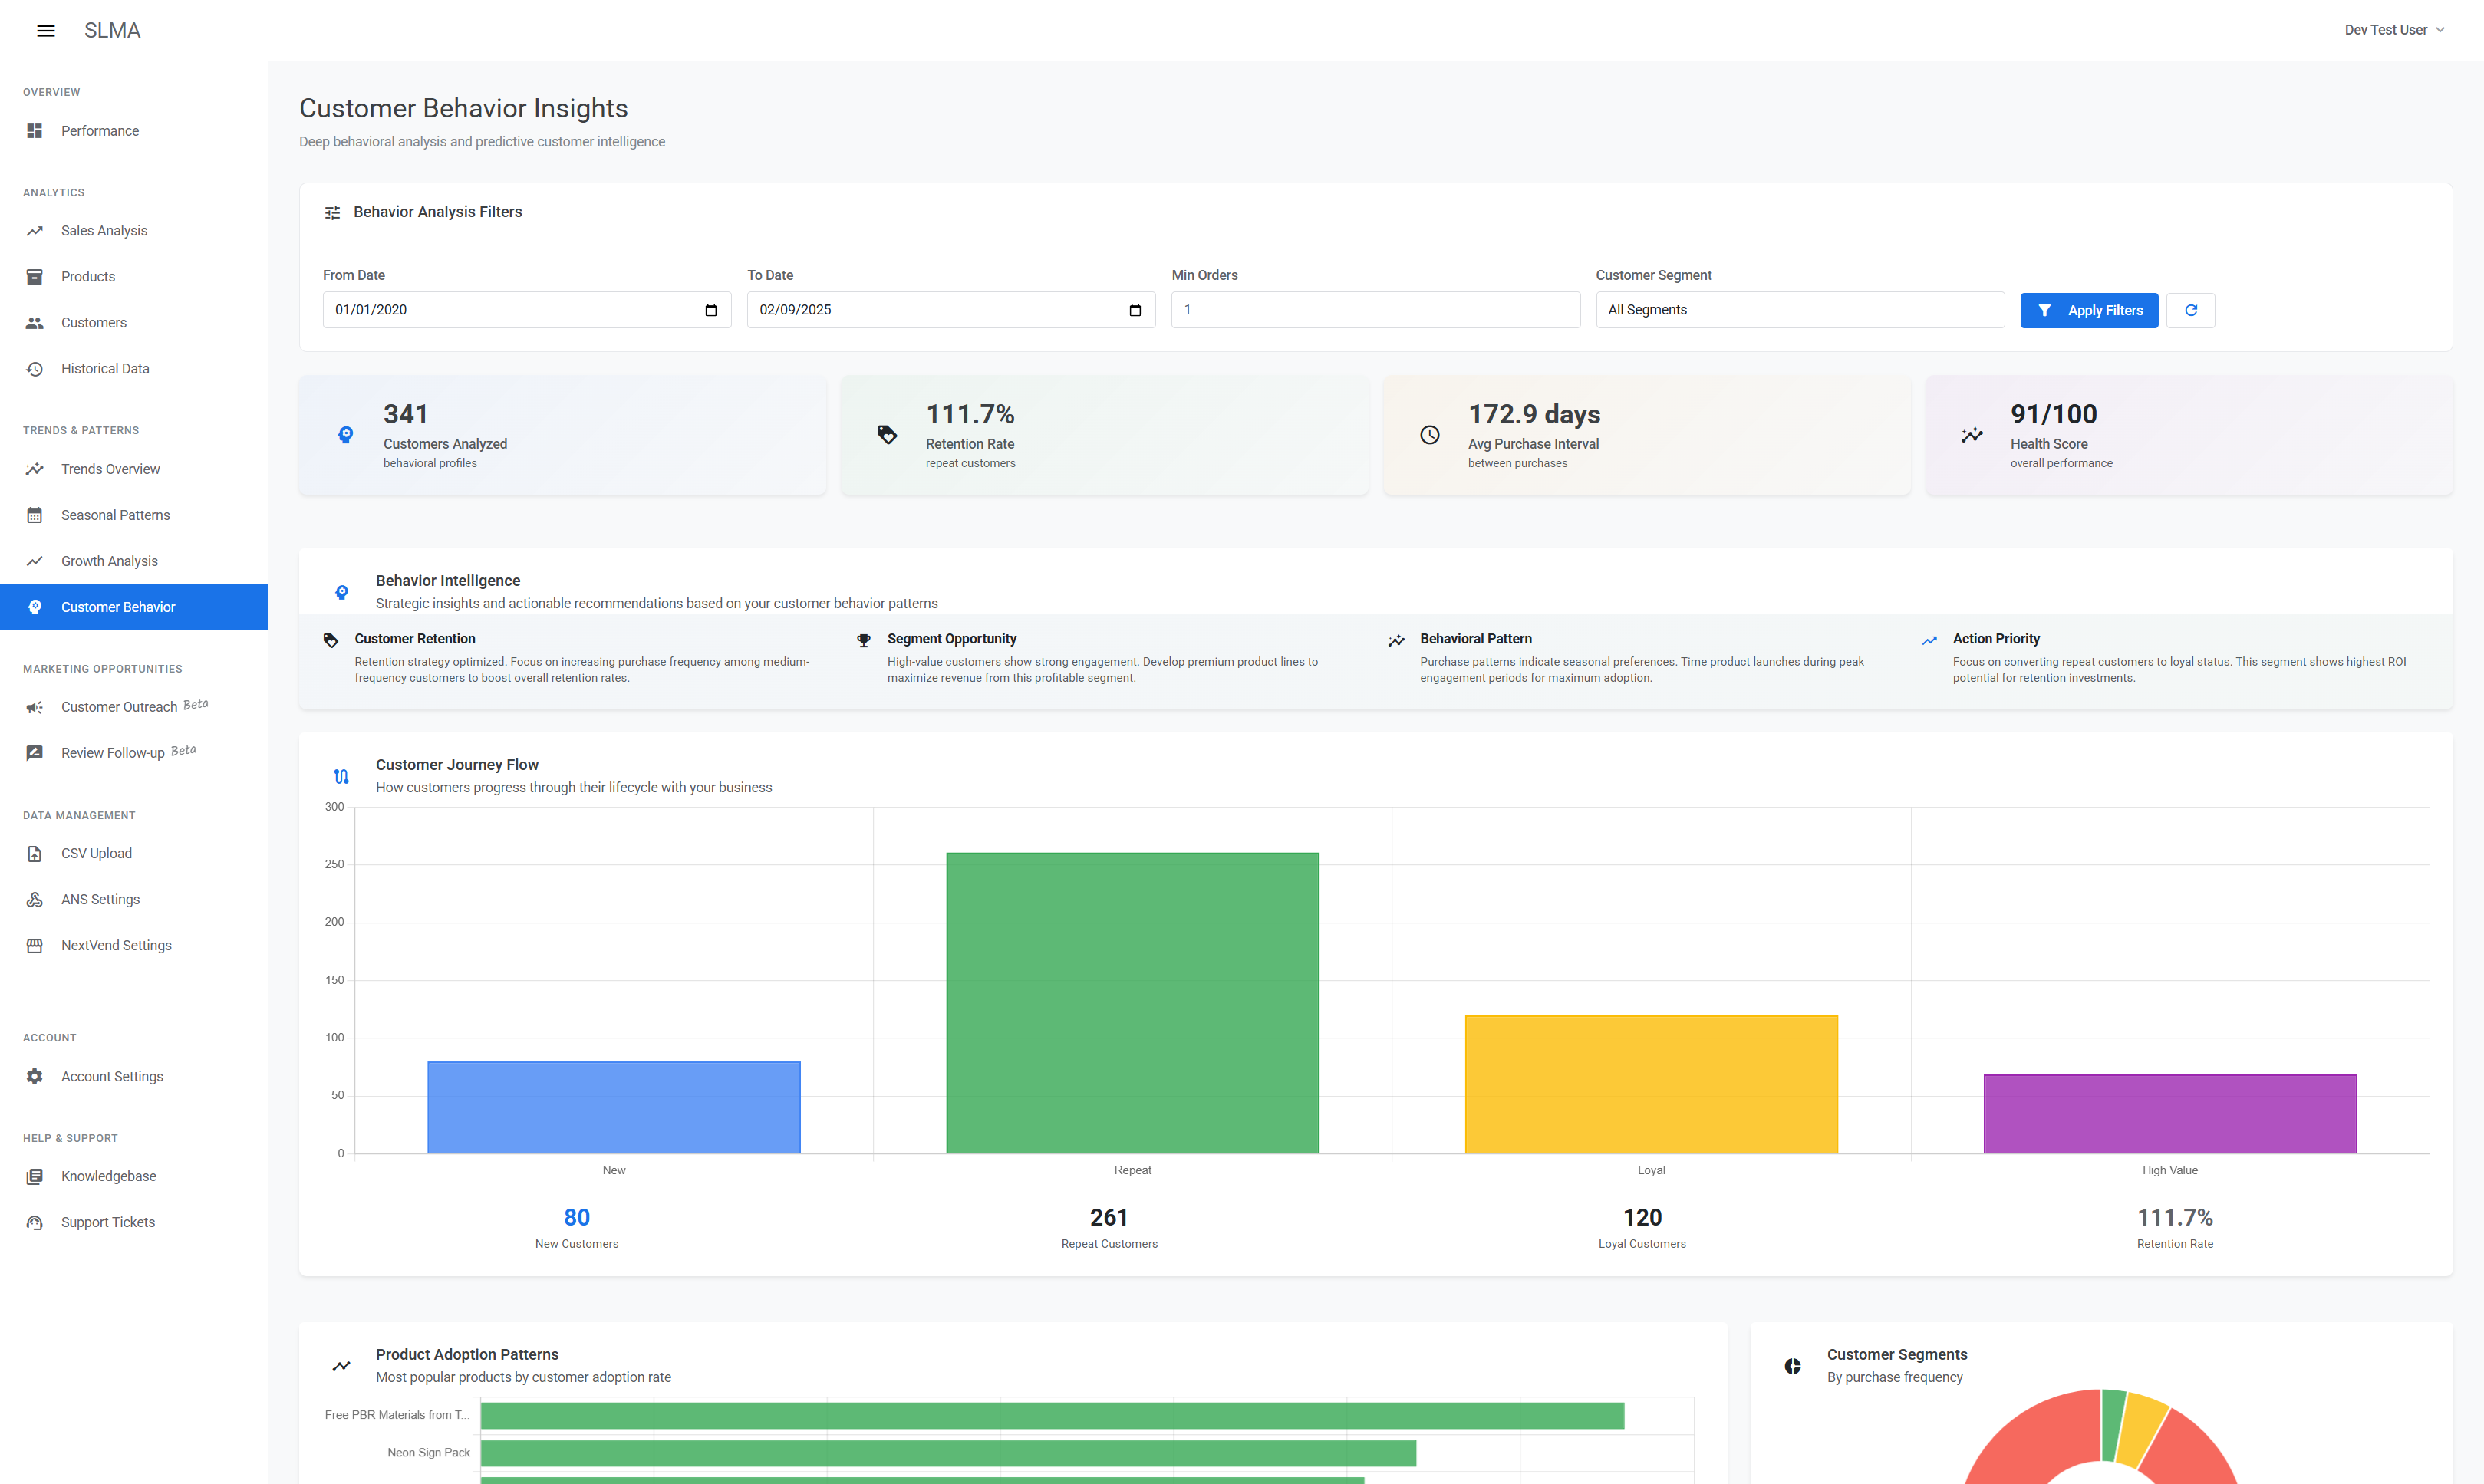Click the From Date input field
Viewport: 2484px width, 1484px height.
(x=527, y=310)
